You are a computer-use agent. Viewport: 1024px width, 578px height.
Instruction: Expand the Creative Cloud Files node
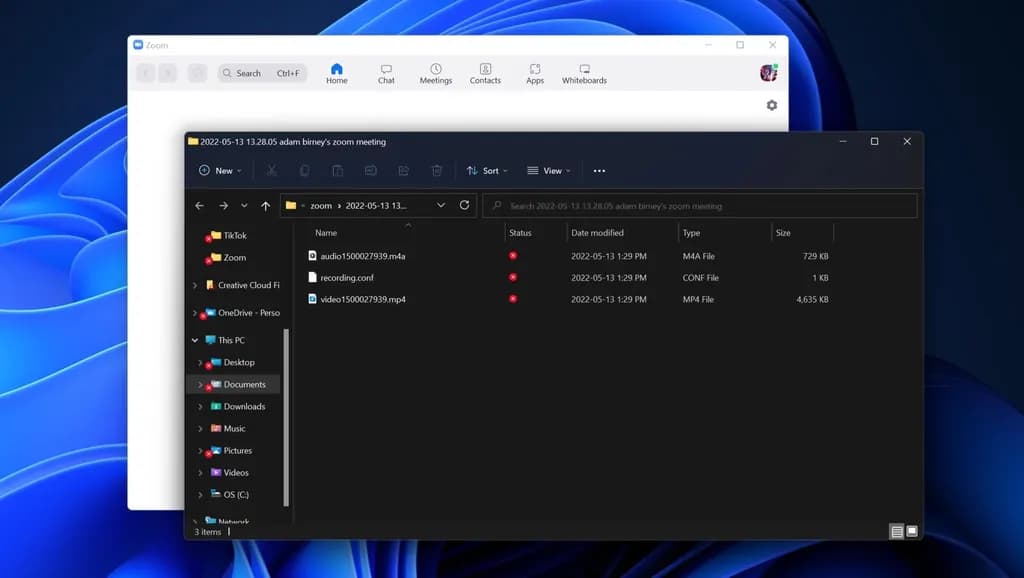pyautogui.click(x=195, y=285)
